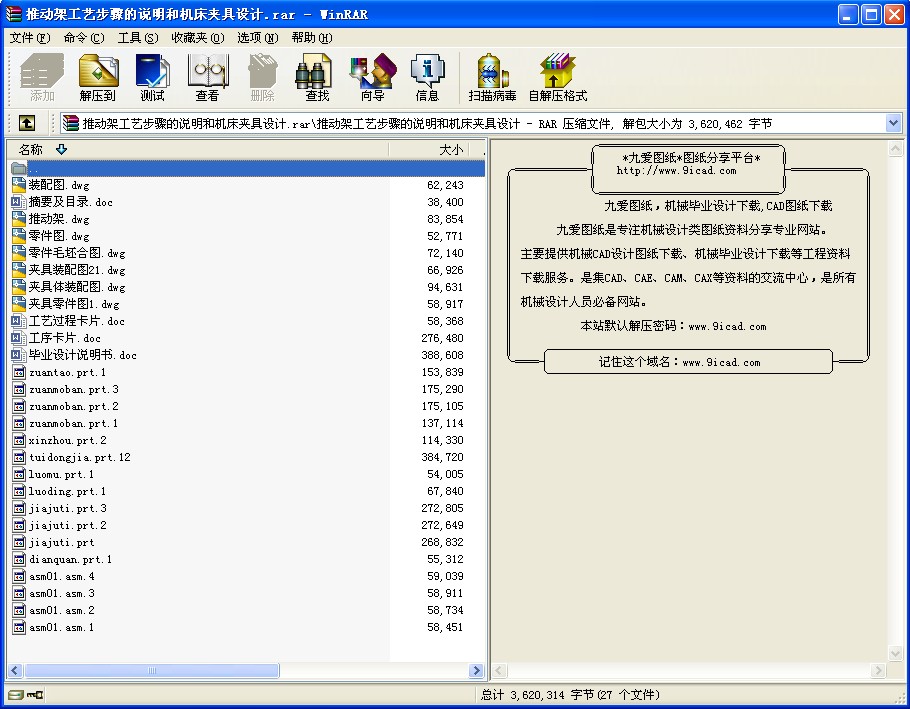Click the 查找 (Find) binoculars icon

pos(316,78)
